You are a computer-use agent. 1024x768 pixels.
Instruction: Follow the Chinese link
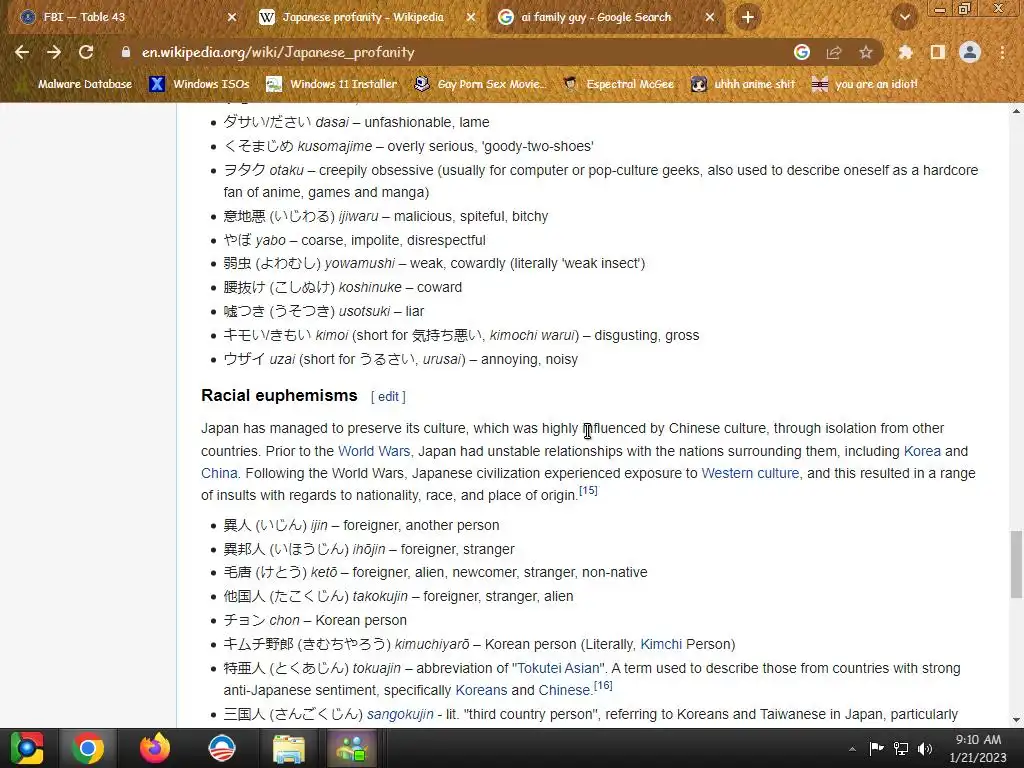(564, 691)
